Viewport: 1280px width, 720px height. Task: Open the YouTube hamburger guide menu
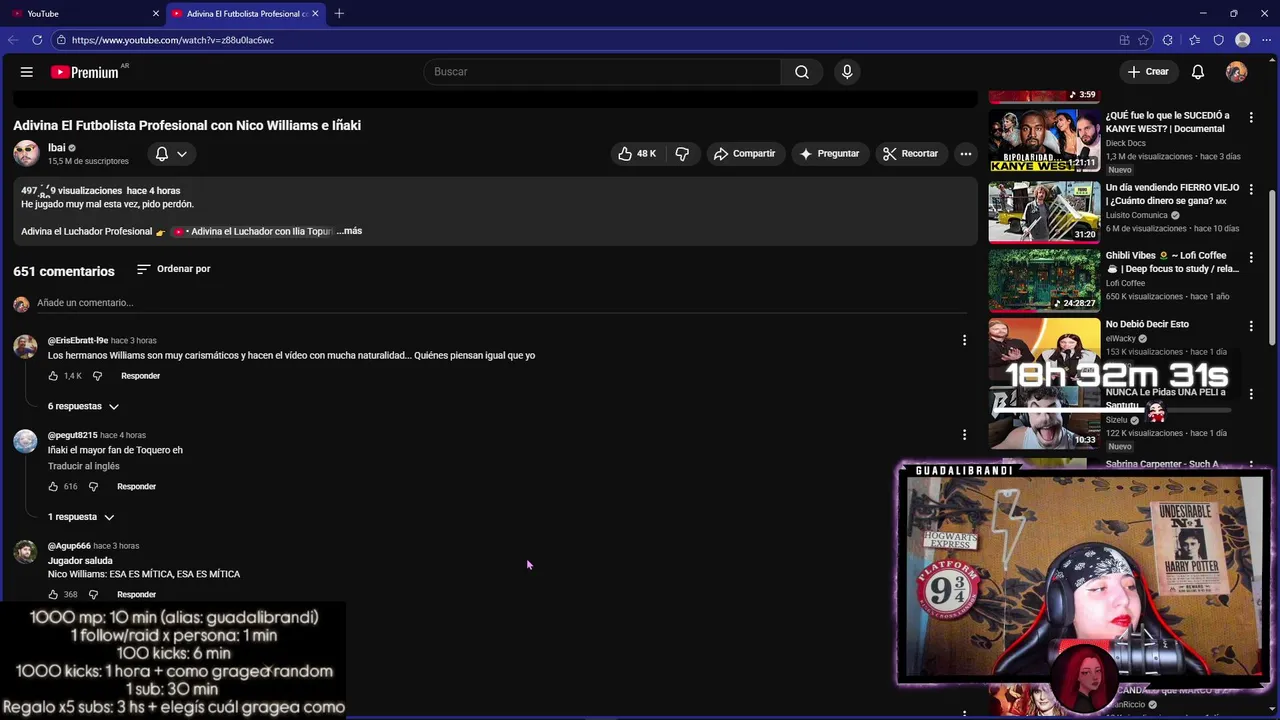27,72
